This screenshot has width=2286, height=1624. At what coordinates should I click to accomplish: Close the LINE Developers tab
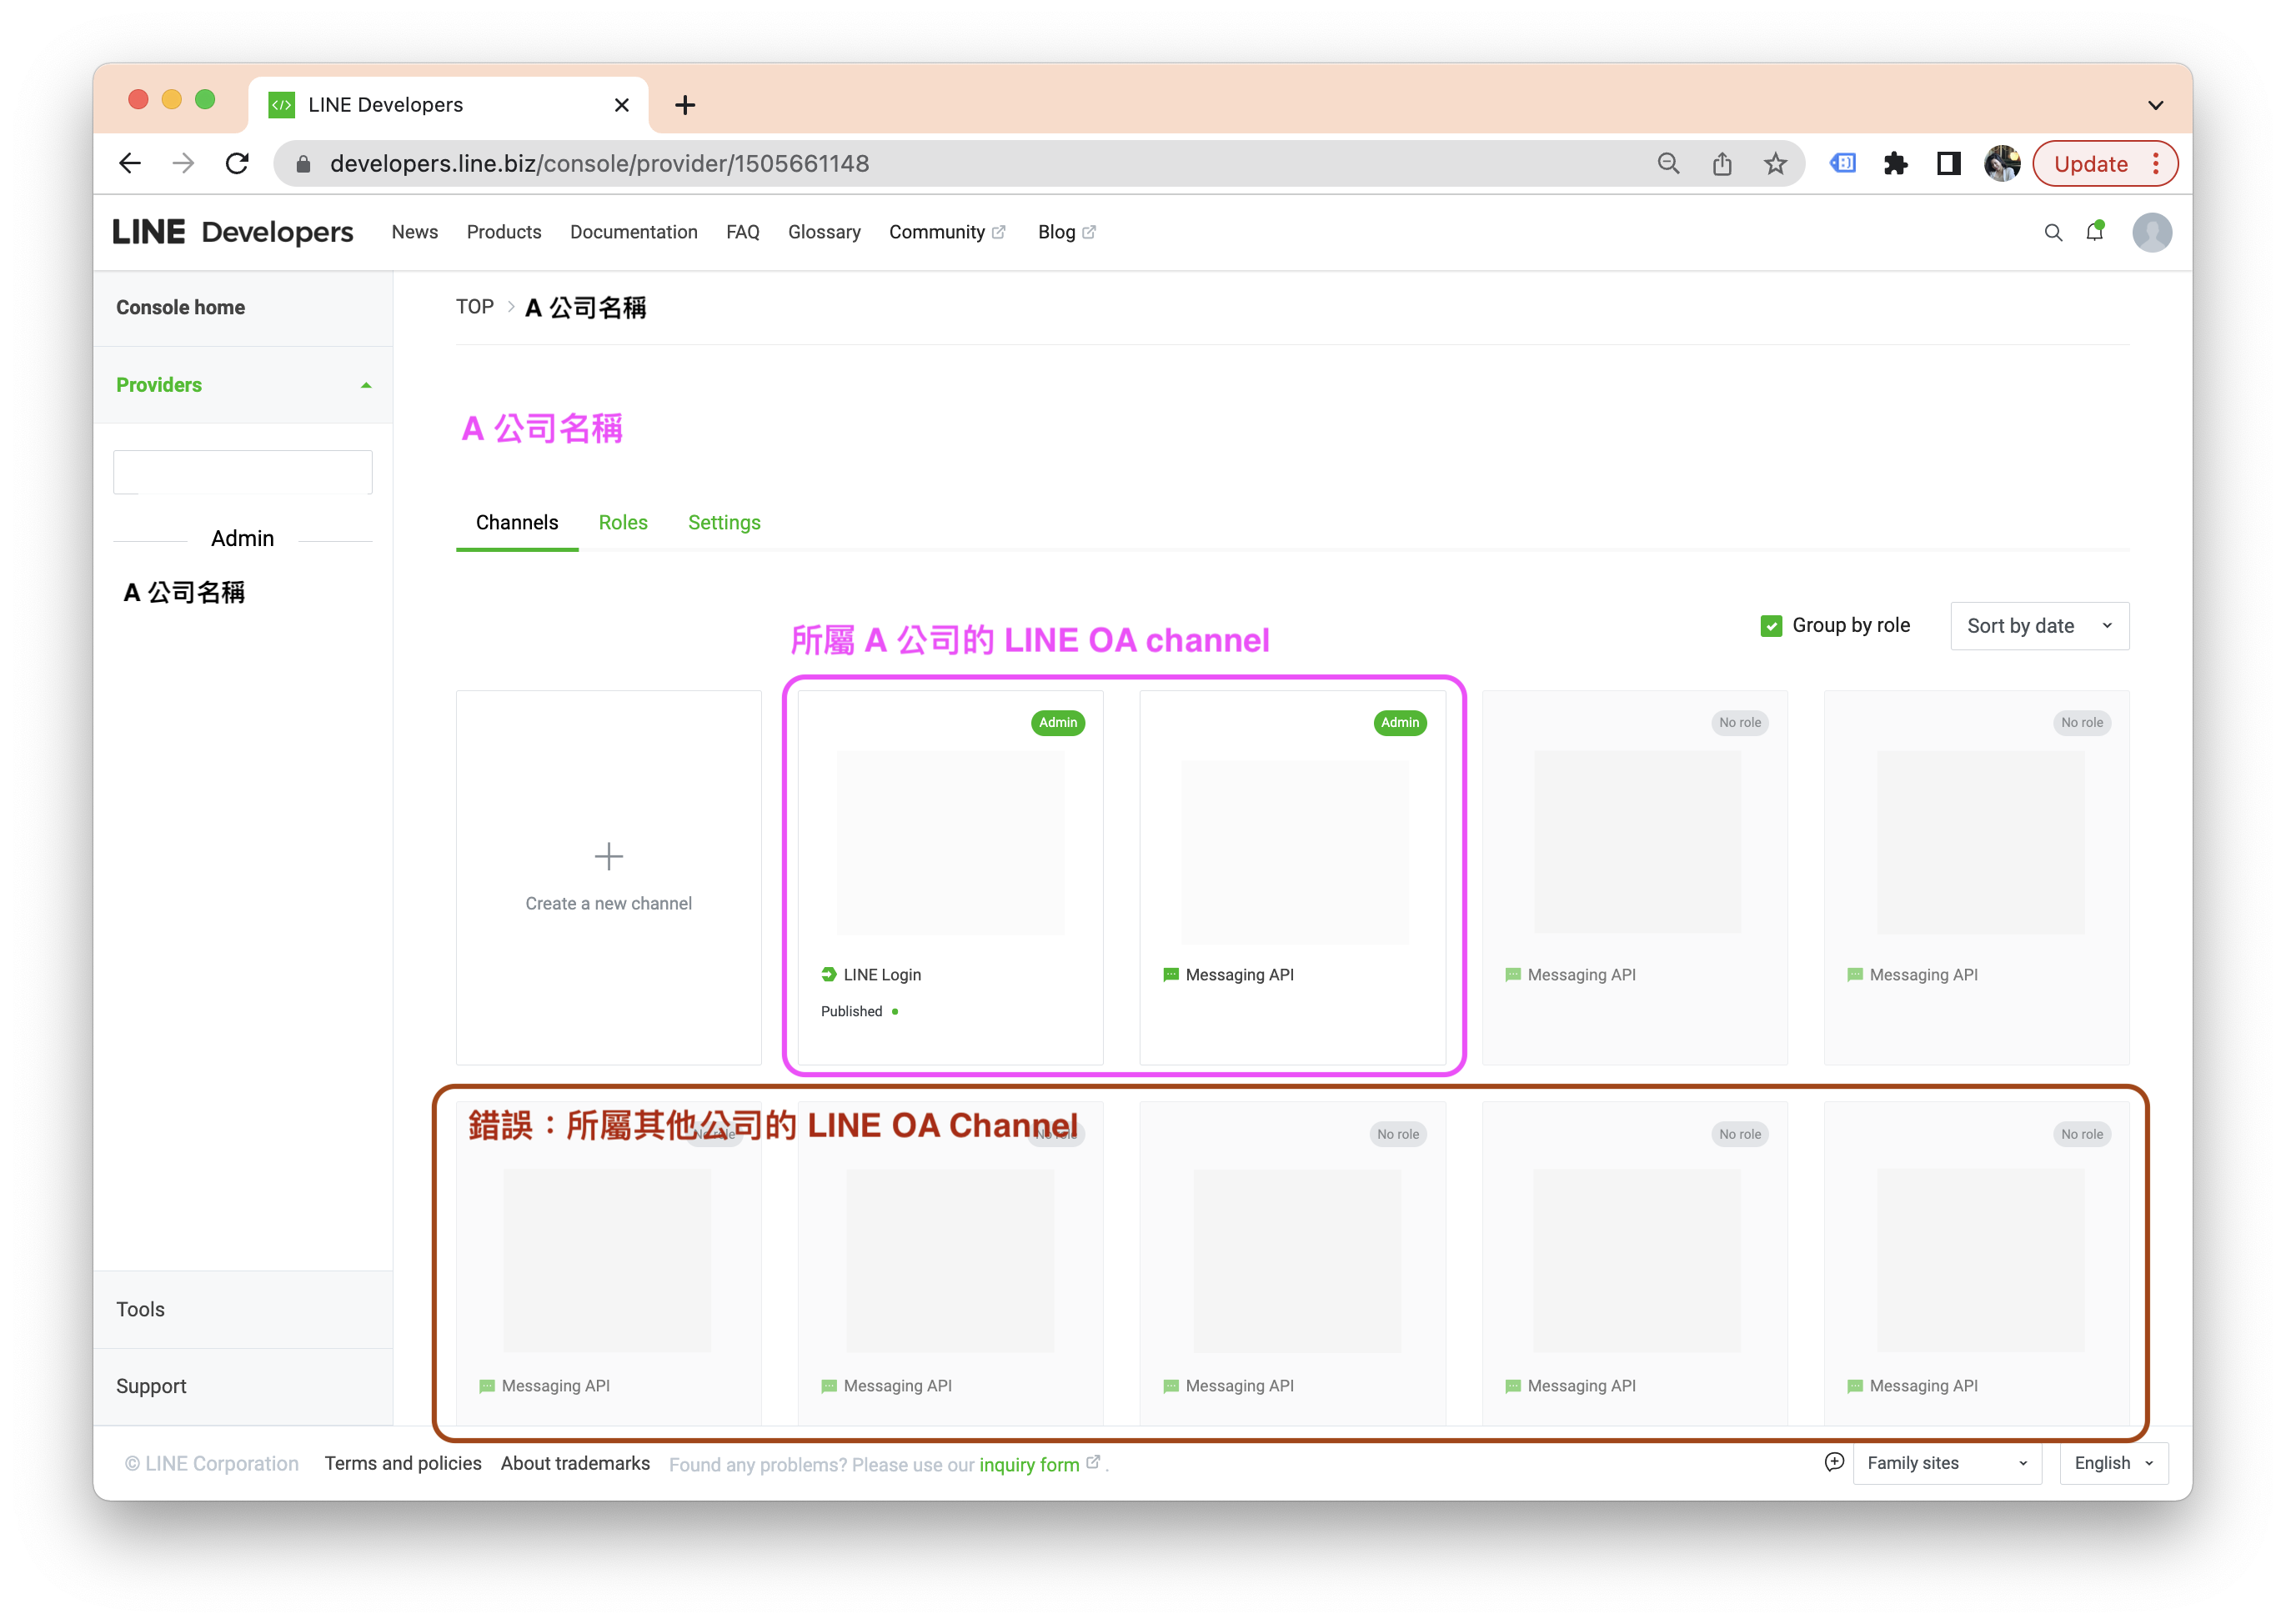coord(621,105)
